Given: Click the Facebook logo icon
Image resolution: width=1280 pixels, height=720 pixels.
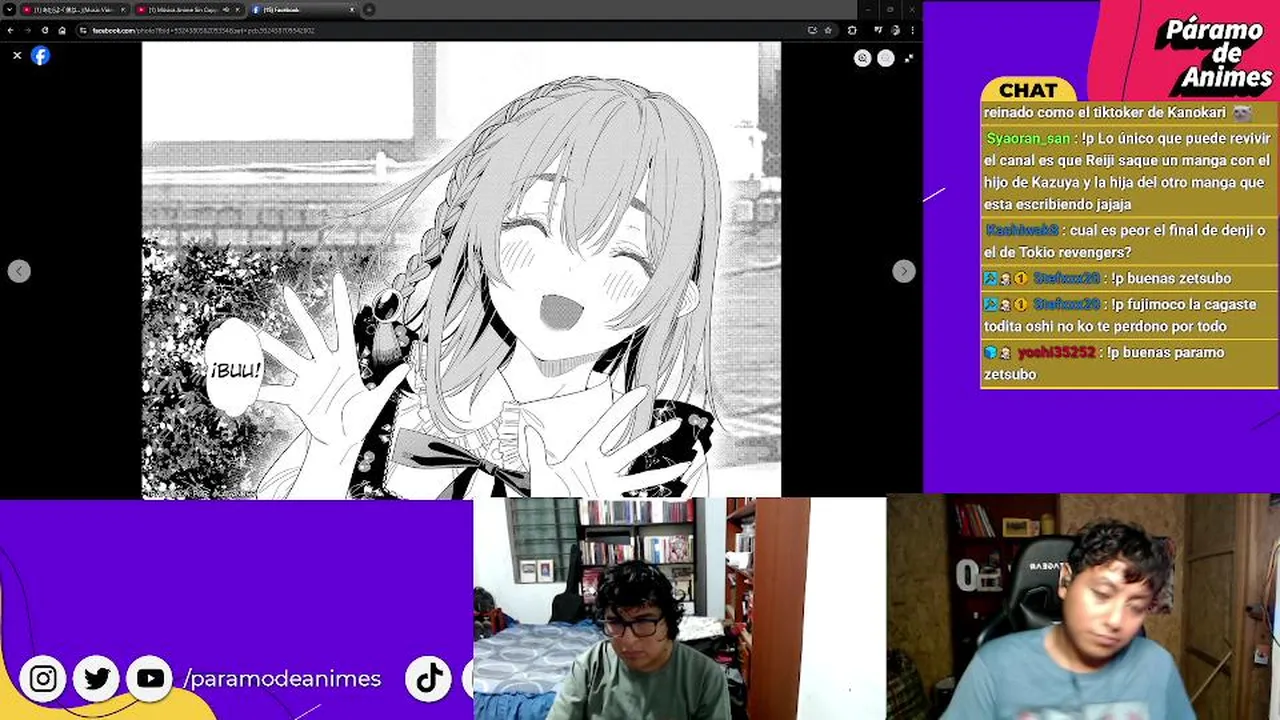Looking at the screenshot, I should pyautogui.click(x=40, y=56).
